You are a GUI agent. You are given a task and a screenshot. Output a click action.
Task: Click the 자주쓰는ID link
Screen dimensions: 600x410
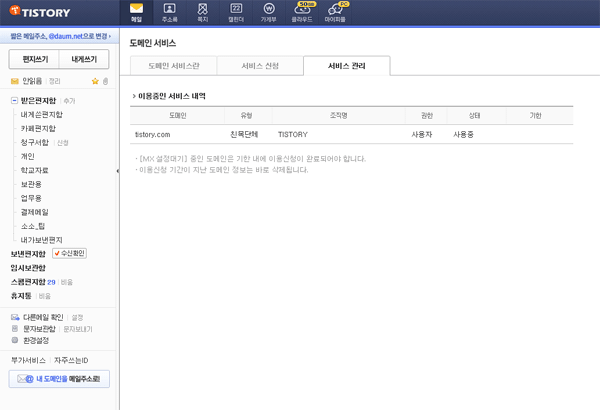[71, 360]
